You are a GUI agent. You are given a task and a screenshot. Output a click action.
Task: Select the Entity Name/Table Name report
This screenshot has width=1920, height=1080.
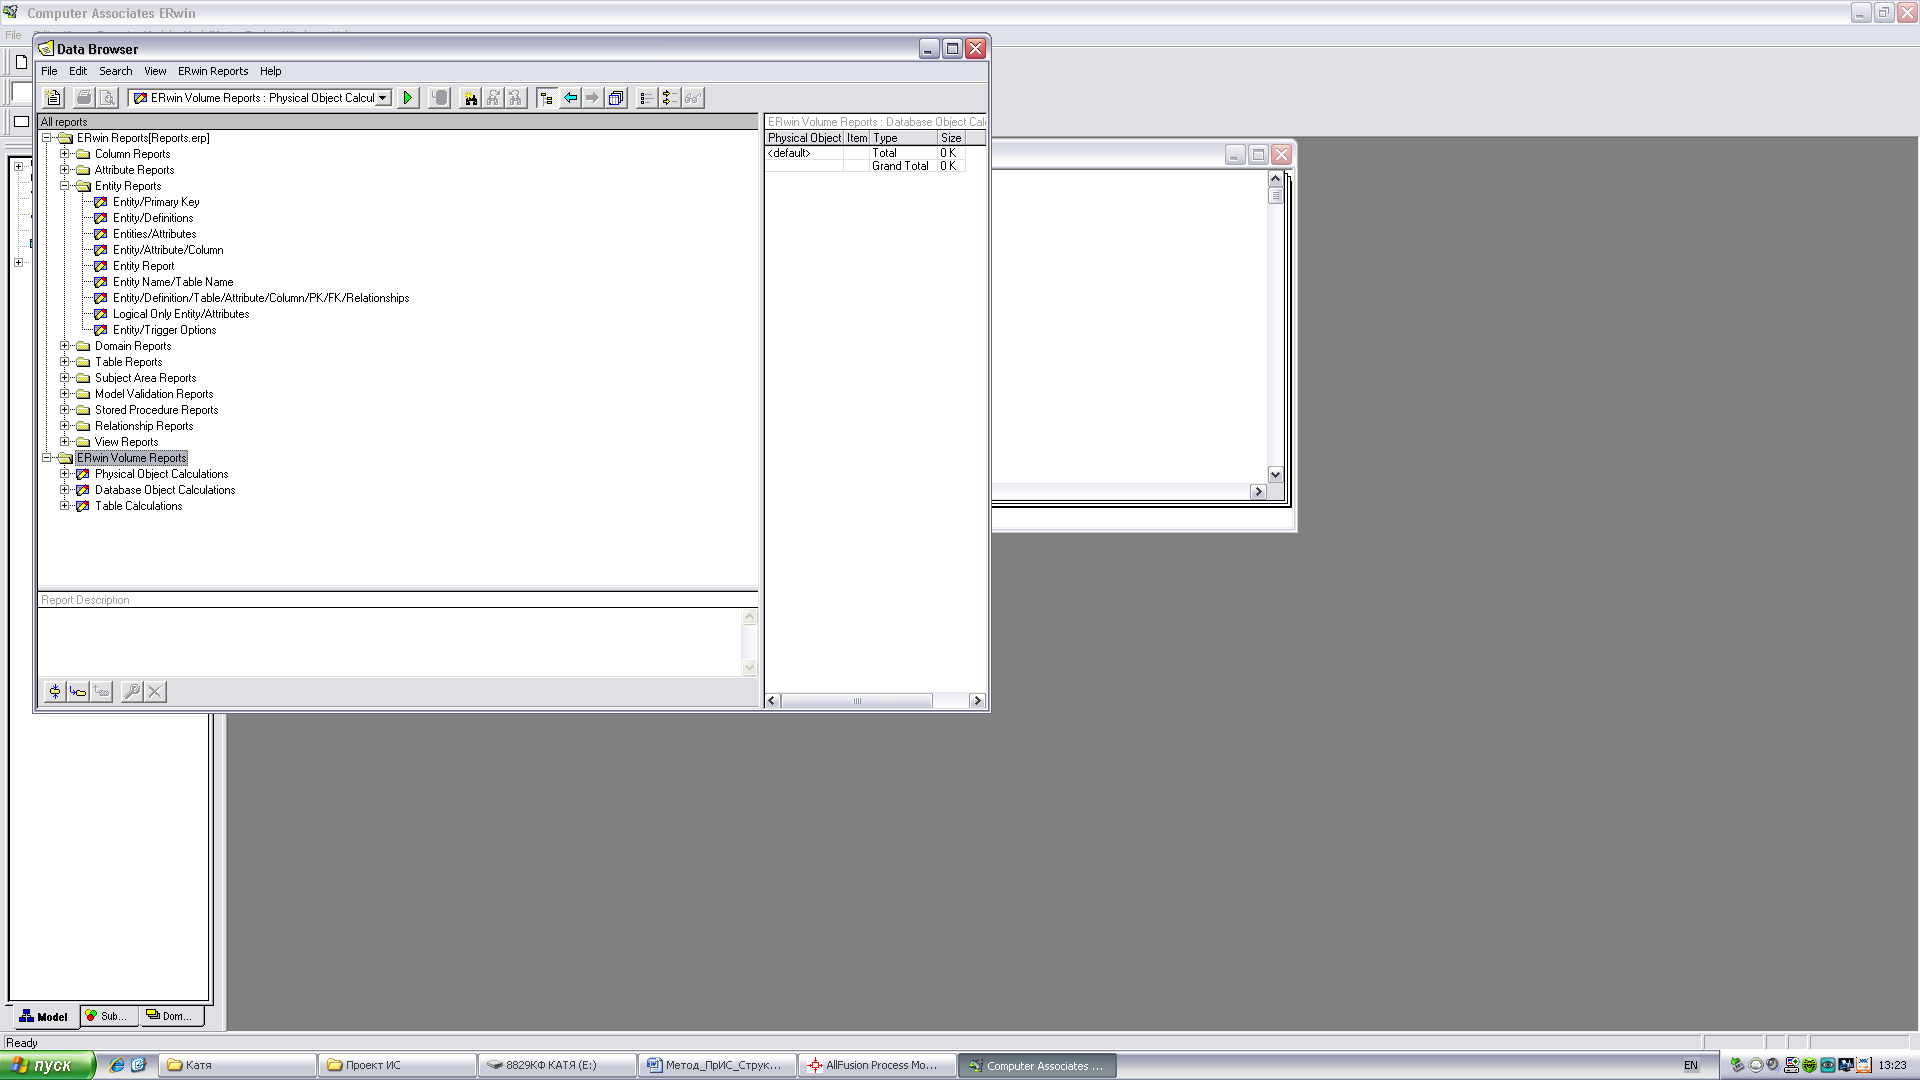tap(173, 282)
